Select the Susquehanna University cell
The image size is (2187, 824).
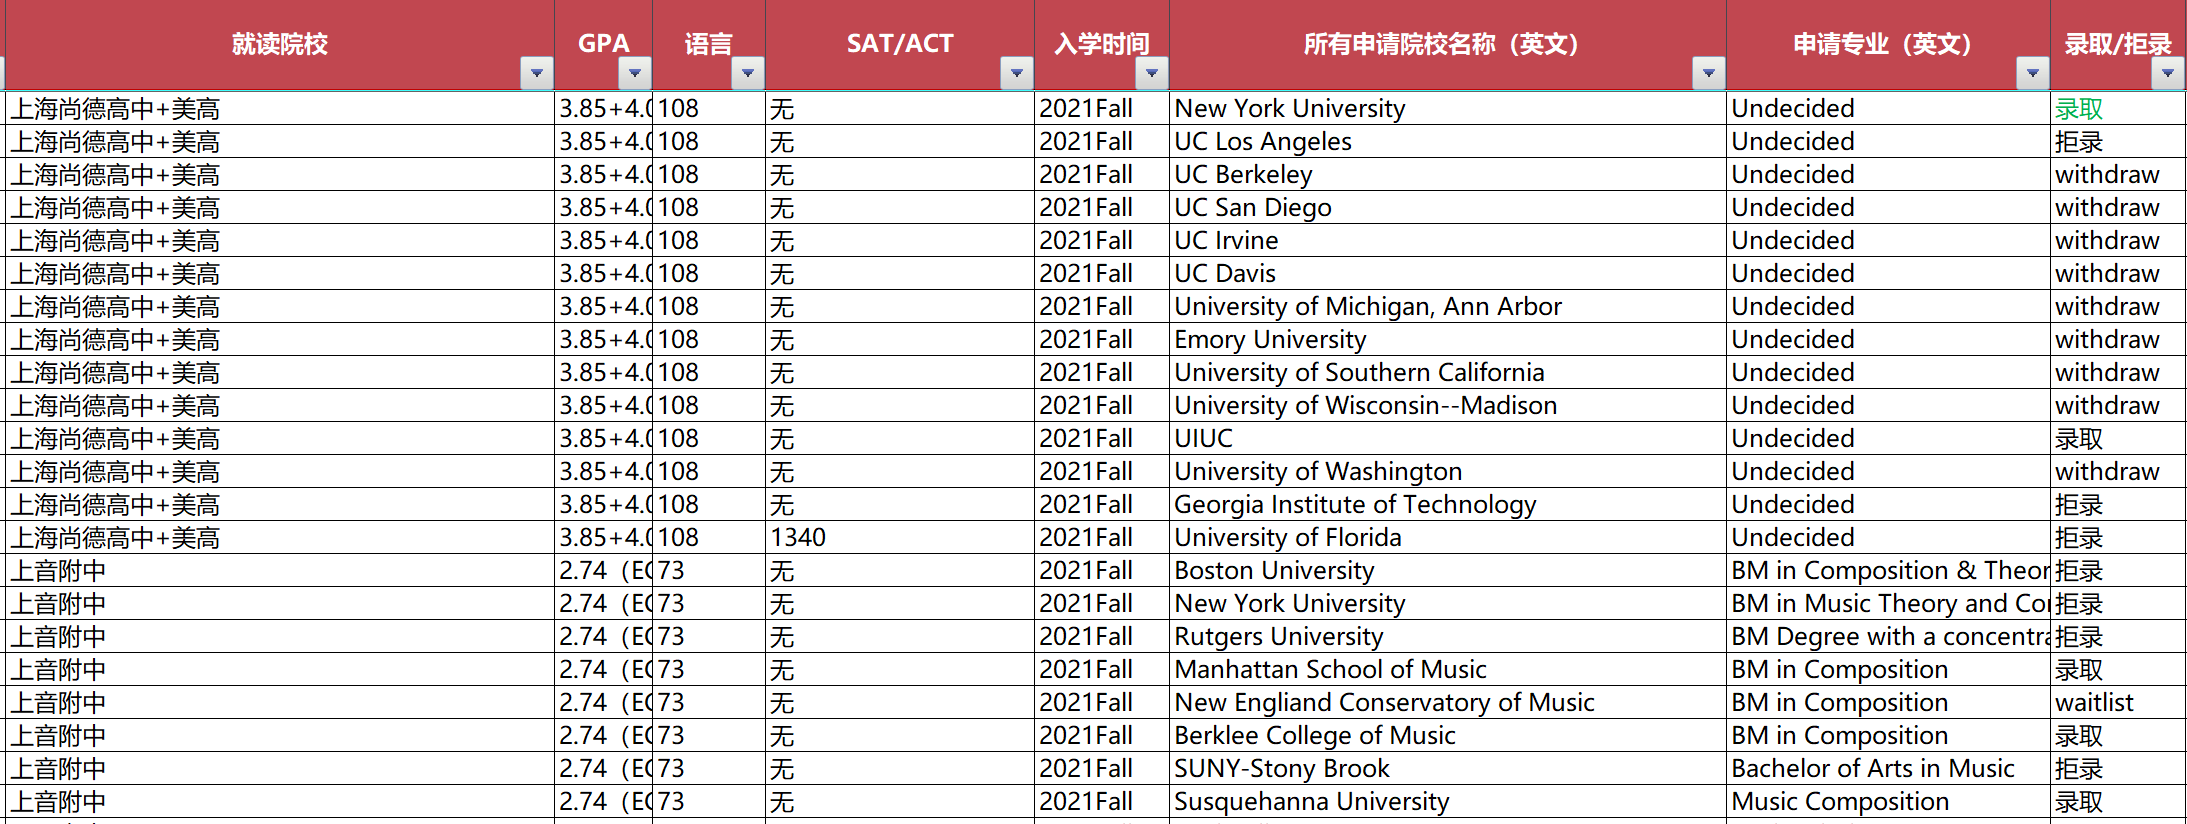point(1448,802)
